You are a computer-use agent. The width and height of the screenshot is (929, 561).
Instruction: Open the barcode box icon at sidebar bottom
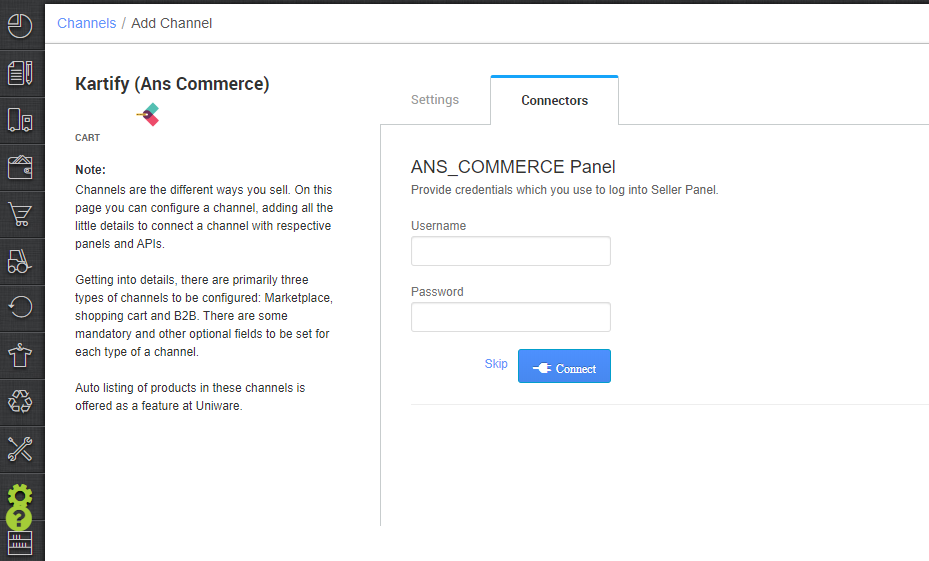pyautogui.click(x=20, y=543)
